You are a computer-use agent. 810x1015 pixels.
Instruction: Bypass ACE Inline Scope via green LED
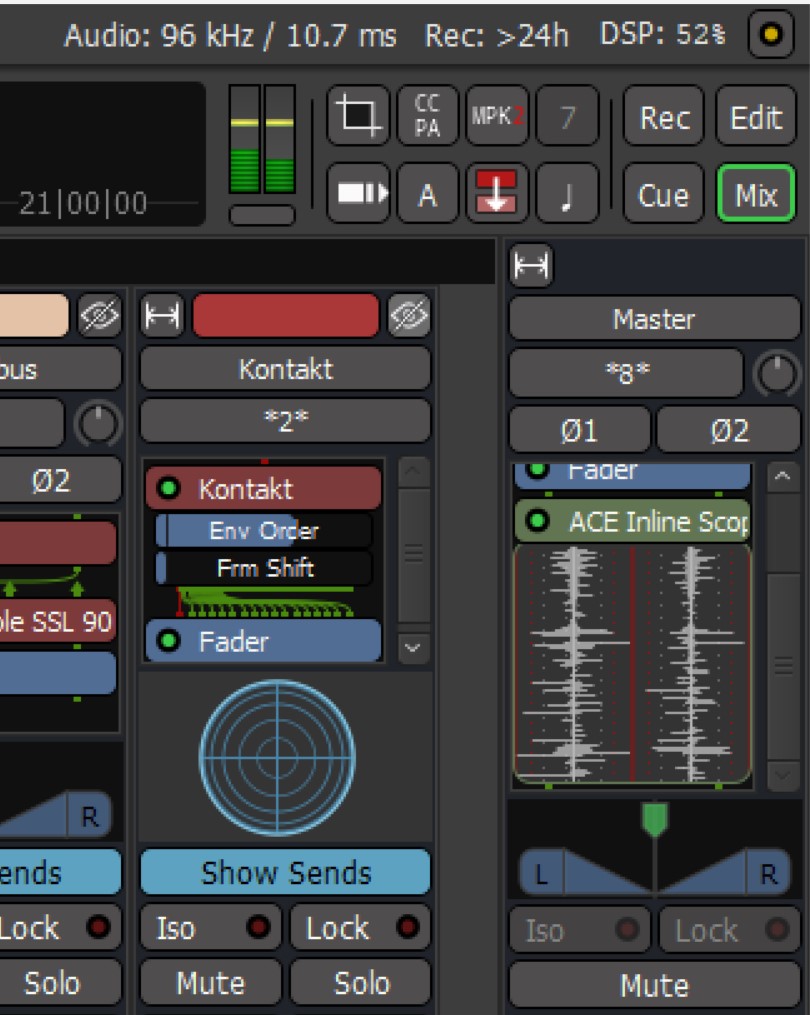tap(537, 520)
